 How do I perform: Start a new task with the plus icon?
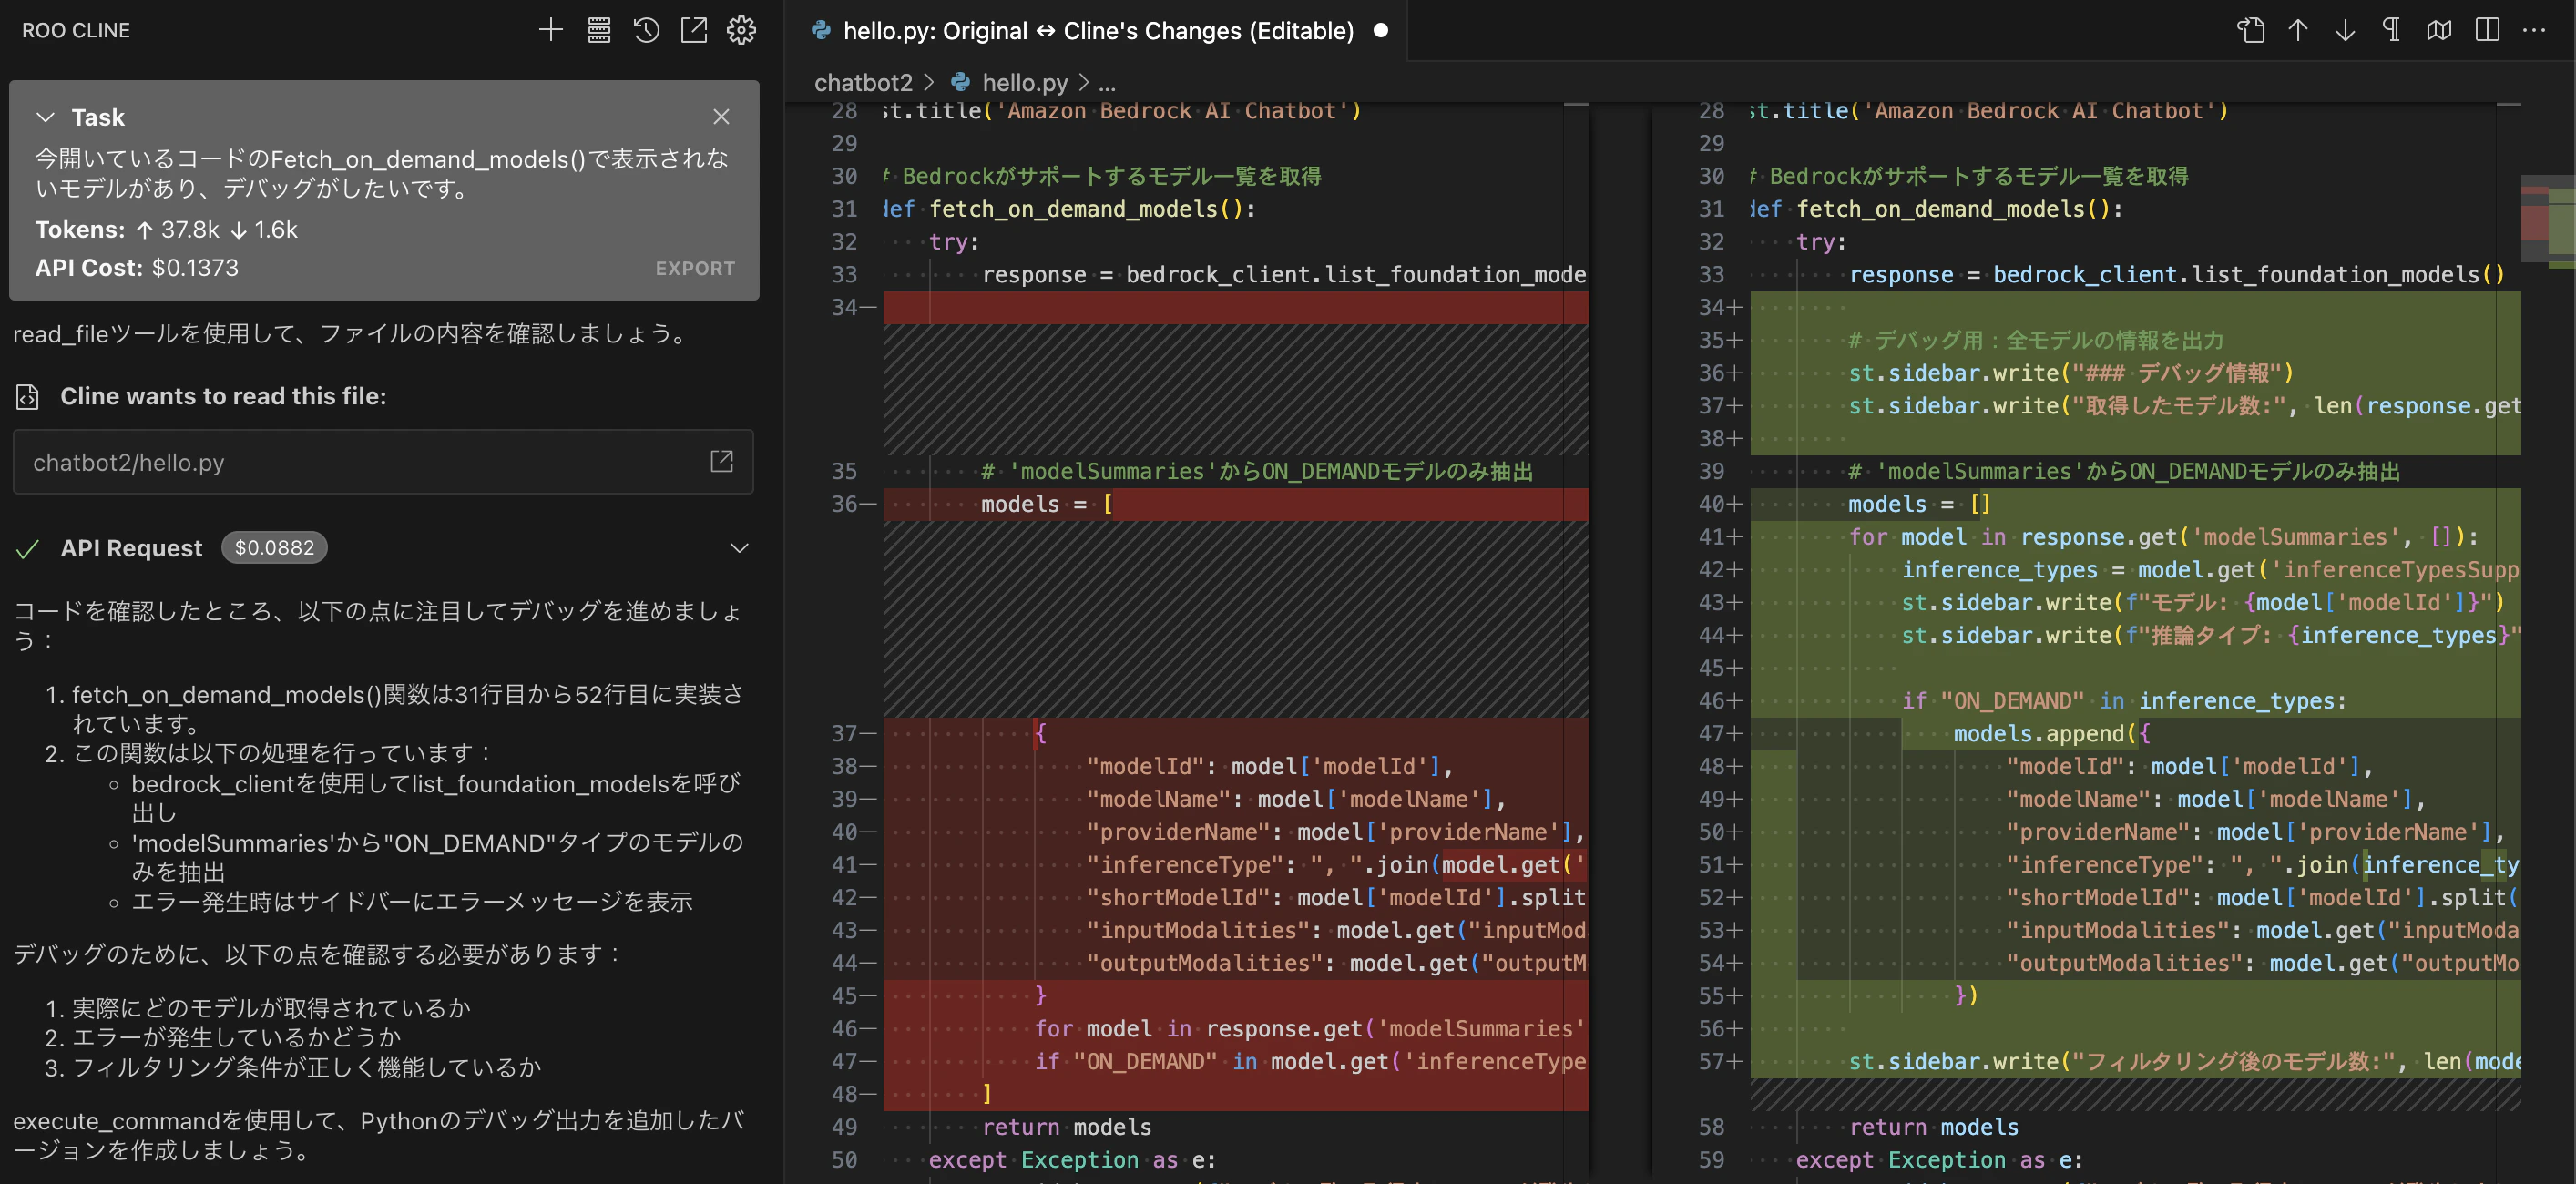coord(550,30)
